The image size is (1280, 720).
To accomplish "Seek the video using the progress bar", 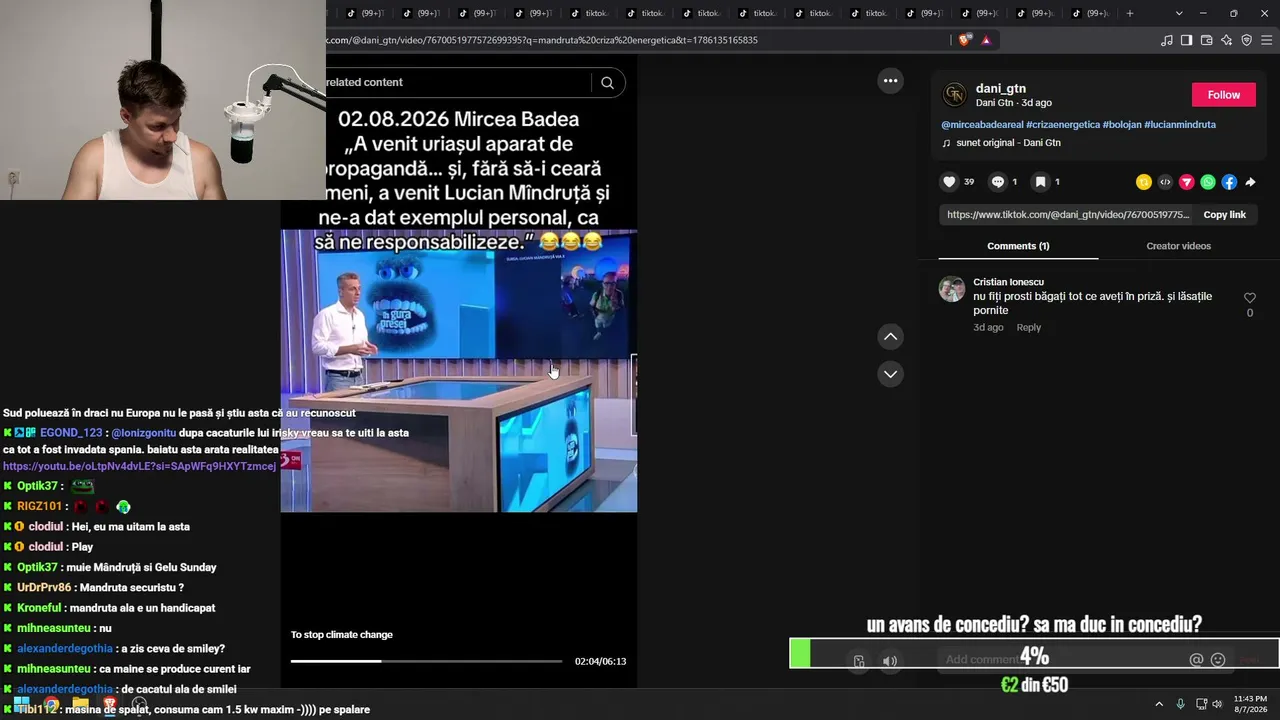I will click(426, 661).
